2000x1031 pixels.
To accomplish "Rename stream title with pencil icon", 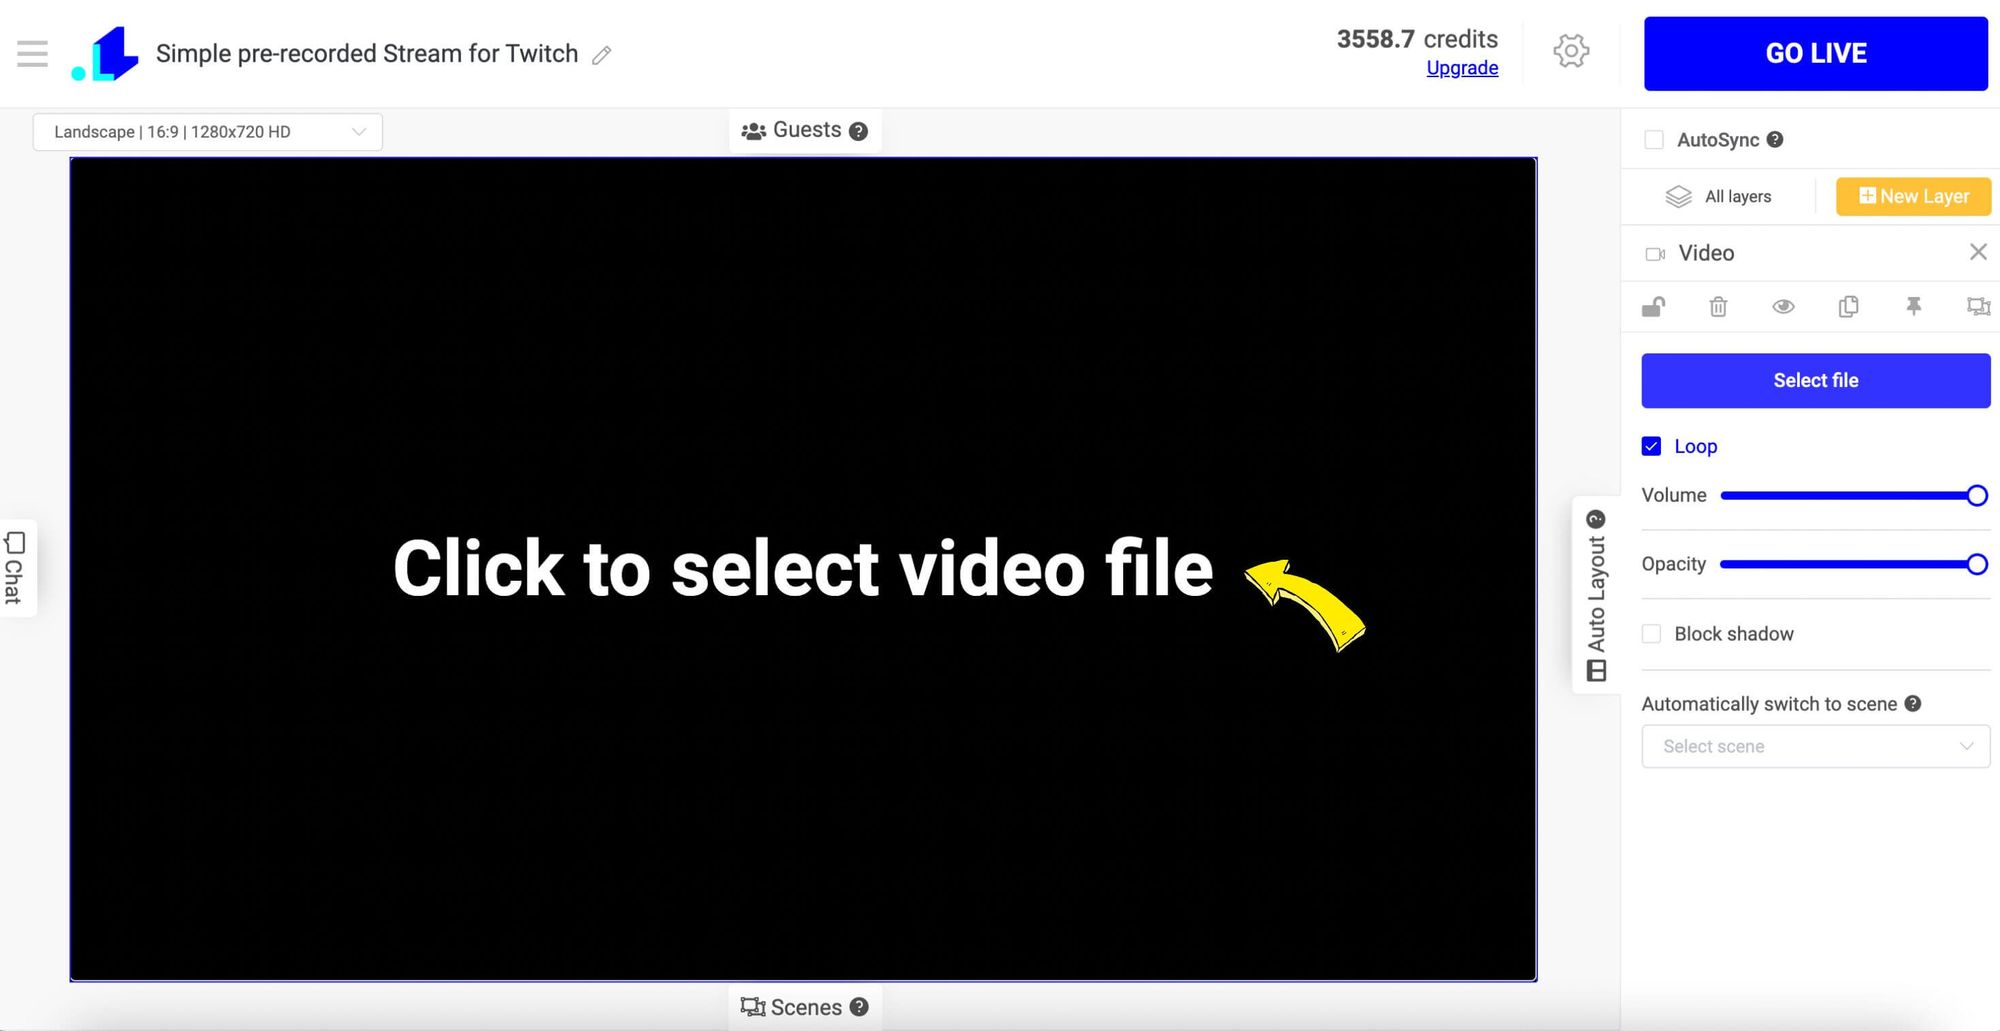I will click(x=601, y=55).
